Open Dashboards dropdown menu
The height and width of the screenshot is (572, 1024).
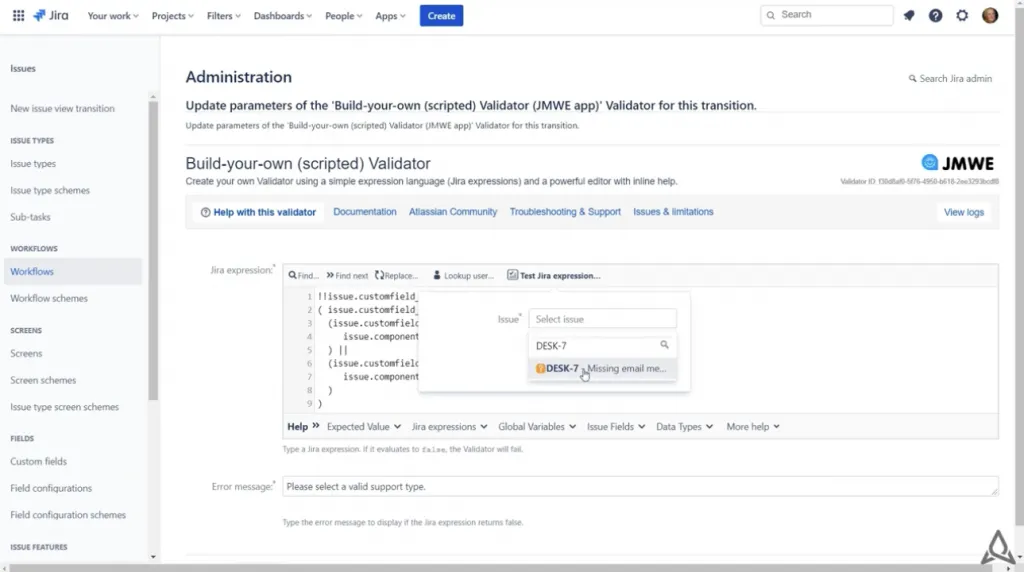pos(283,16)
